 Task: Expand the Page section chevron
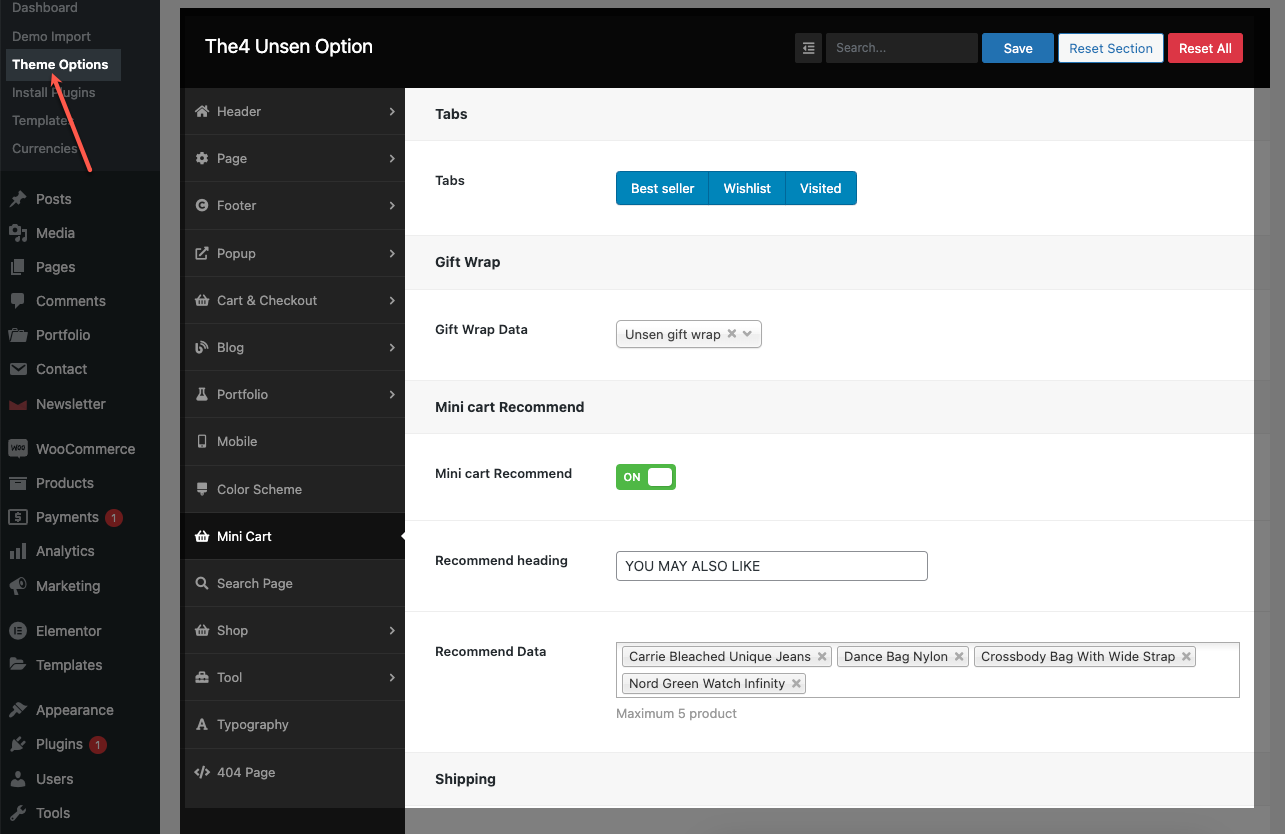tap(392, 158)
